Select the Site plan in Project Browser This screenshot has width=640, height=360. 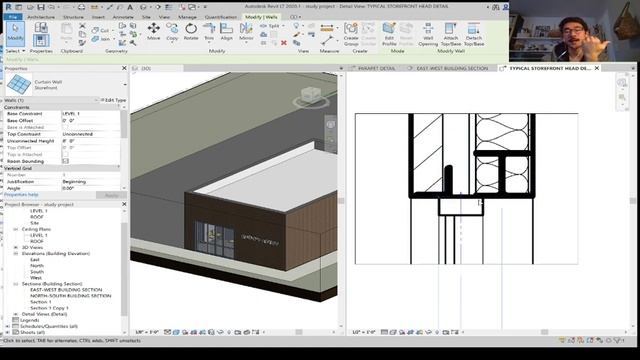pyautogui.click(x=35, y=223)
